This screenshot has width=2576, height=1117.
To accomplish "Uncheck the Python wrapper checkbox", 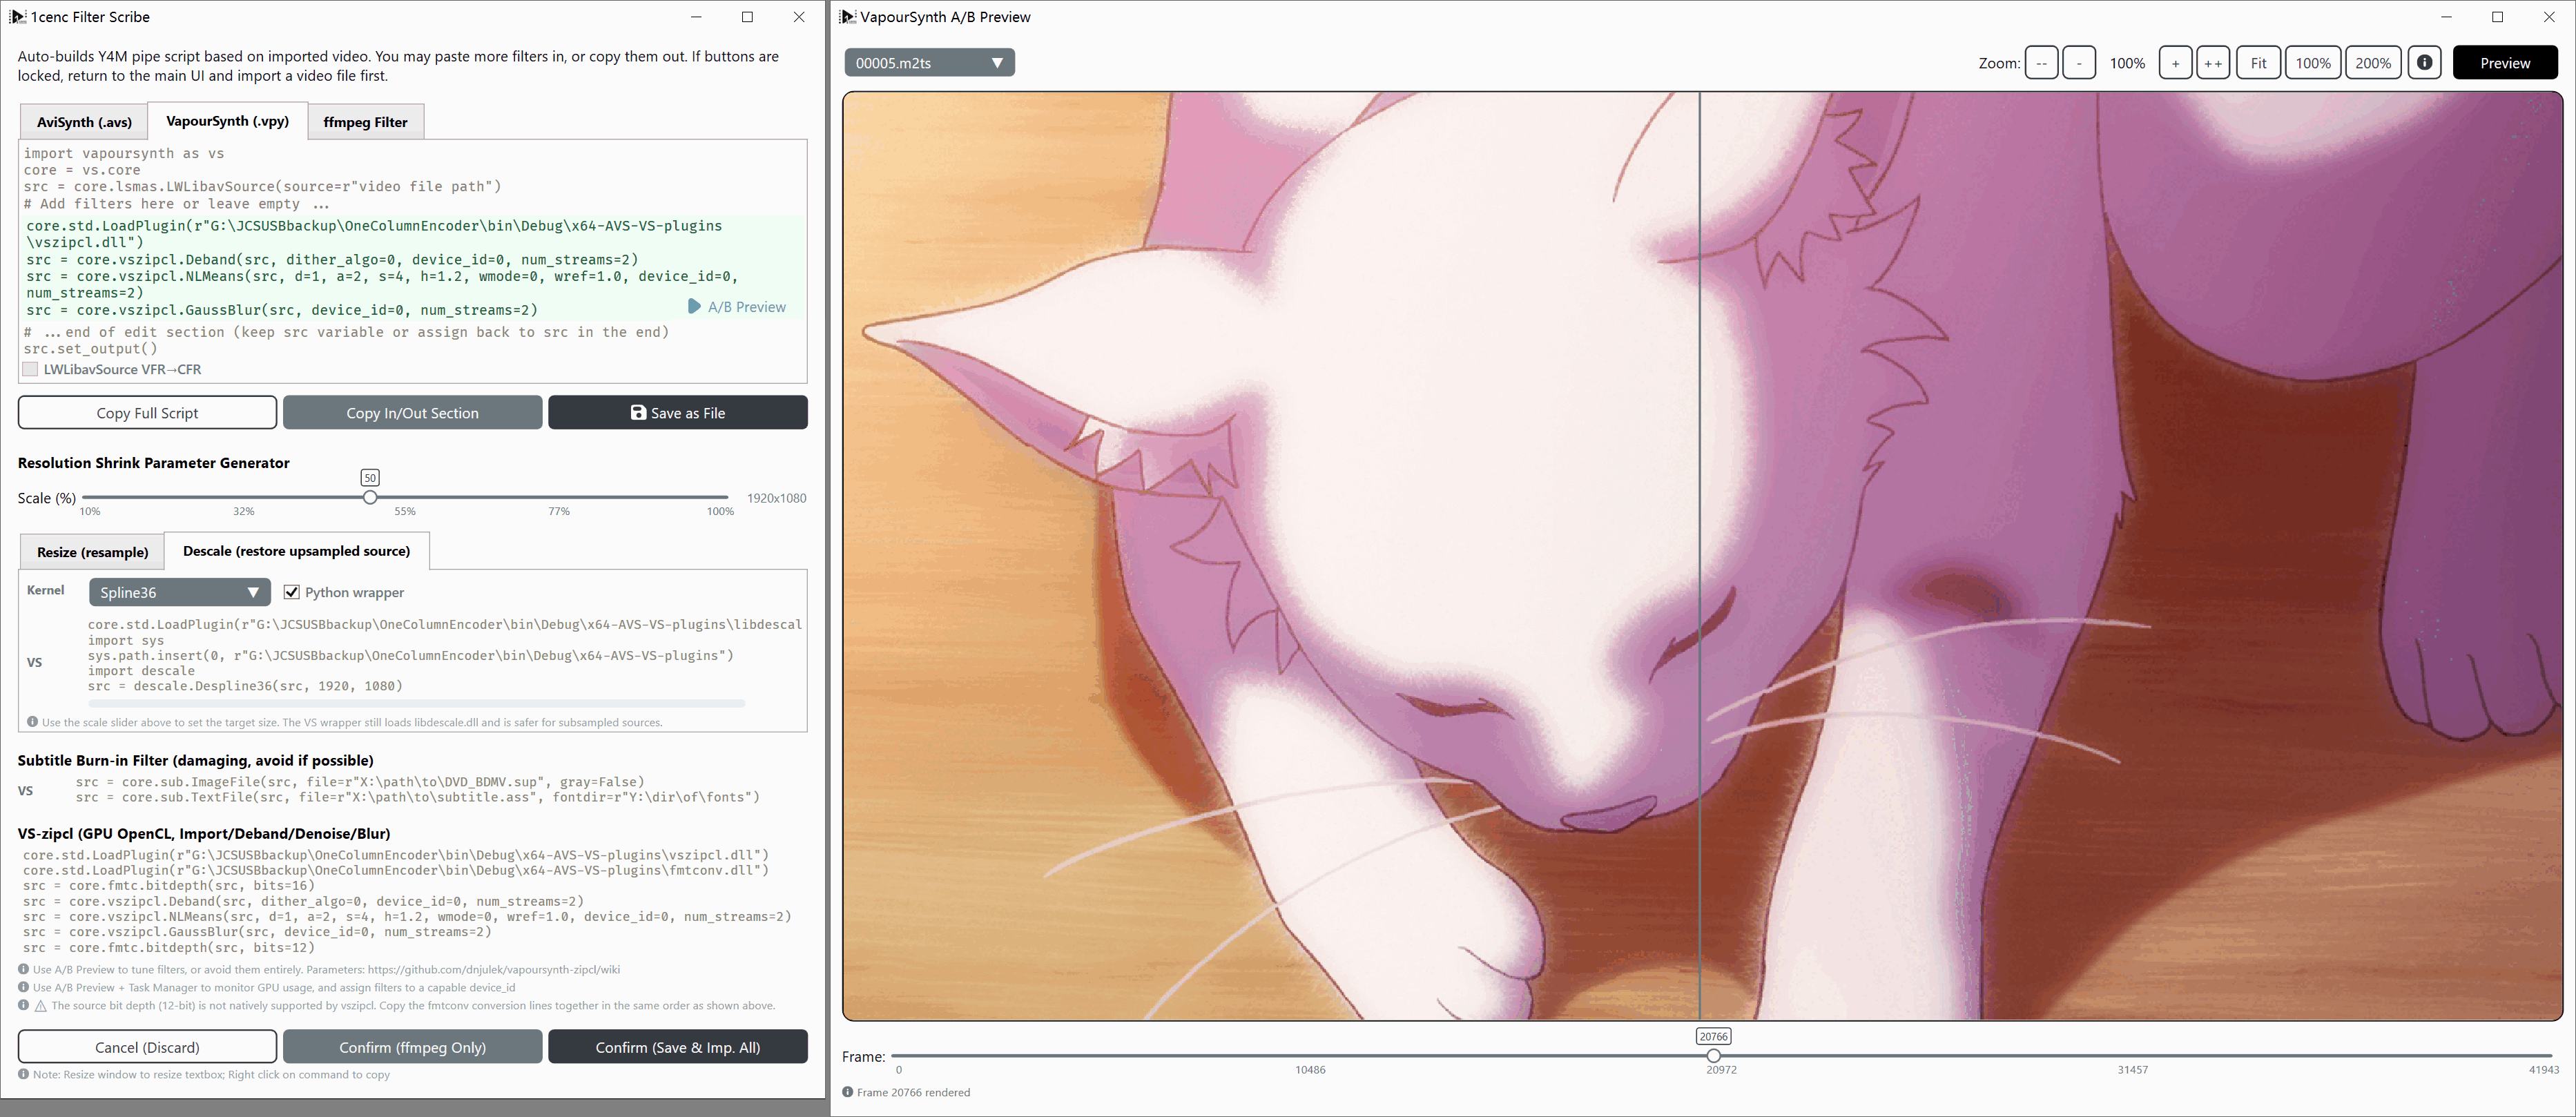I will point(292,592).
